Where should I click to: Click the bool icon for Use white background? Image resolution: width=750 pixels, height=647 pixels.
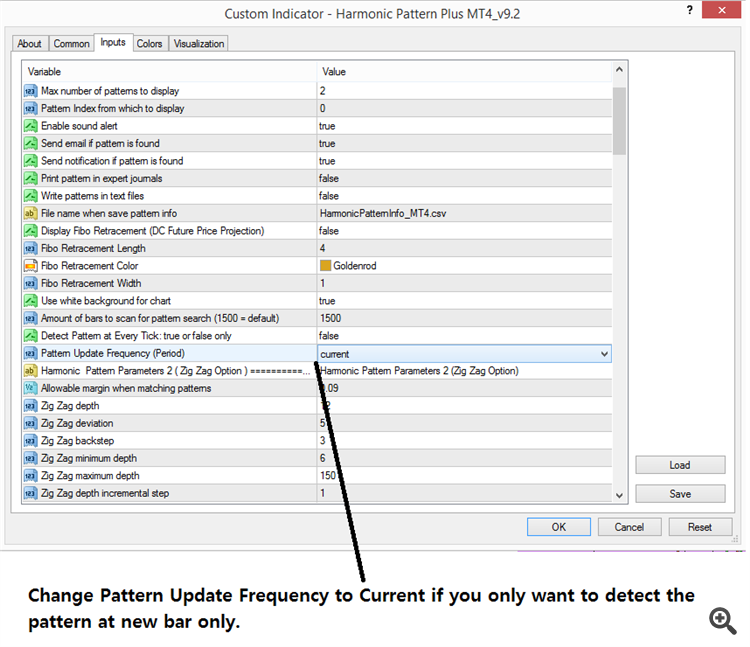(30, 301)
